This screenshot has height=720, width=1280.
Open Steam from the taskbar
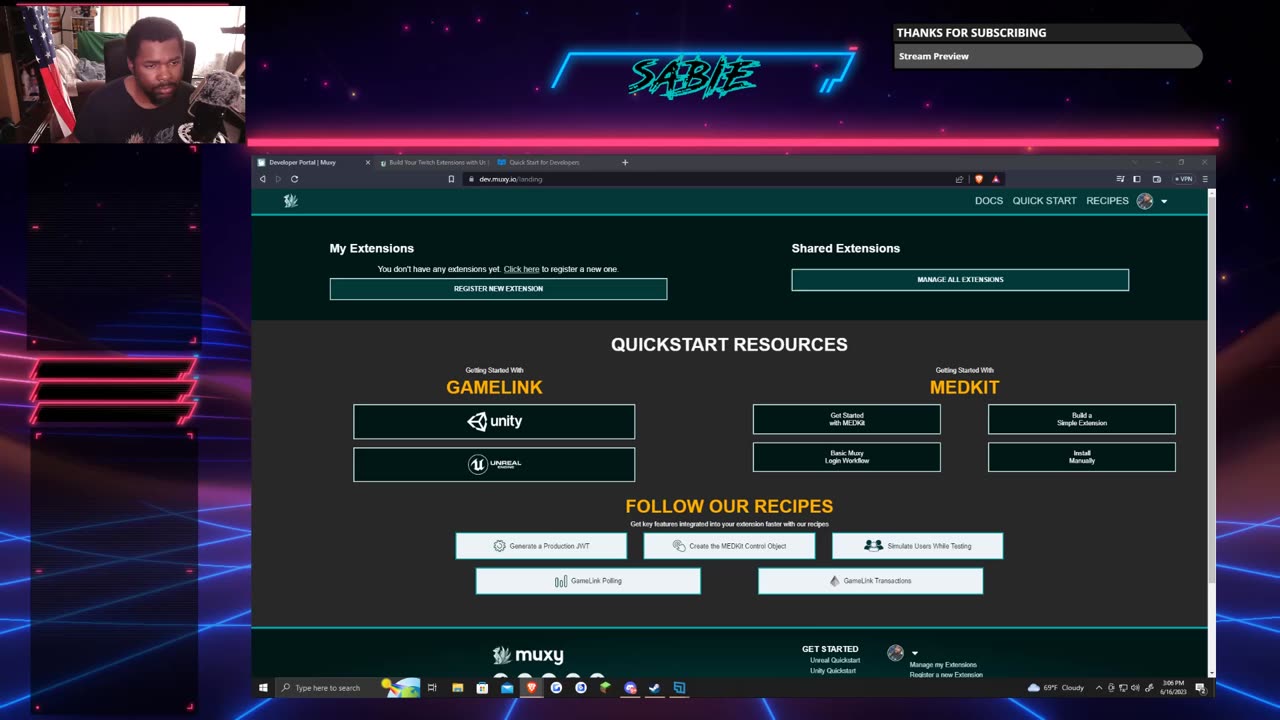coord(654,688)
